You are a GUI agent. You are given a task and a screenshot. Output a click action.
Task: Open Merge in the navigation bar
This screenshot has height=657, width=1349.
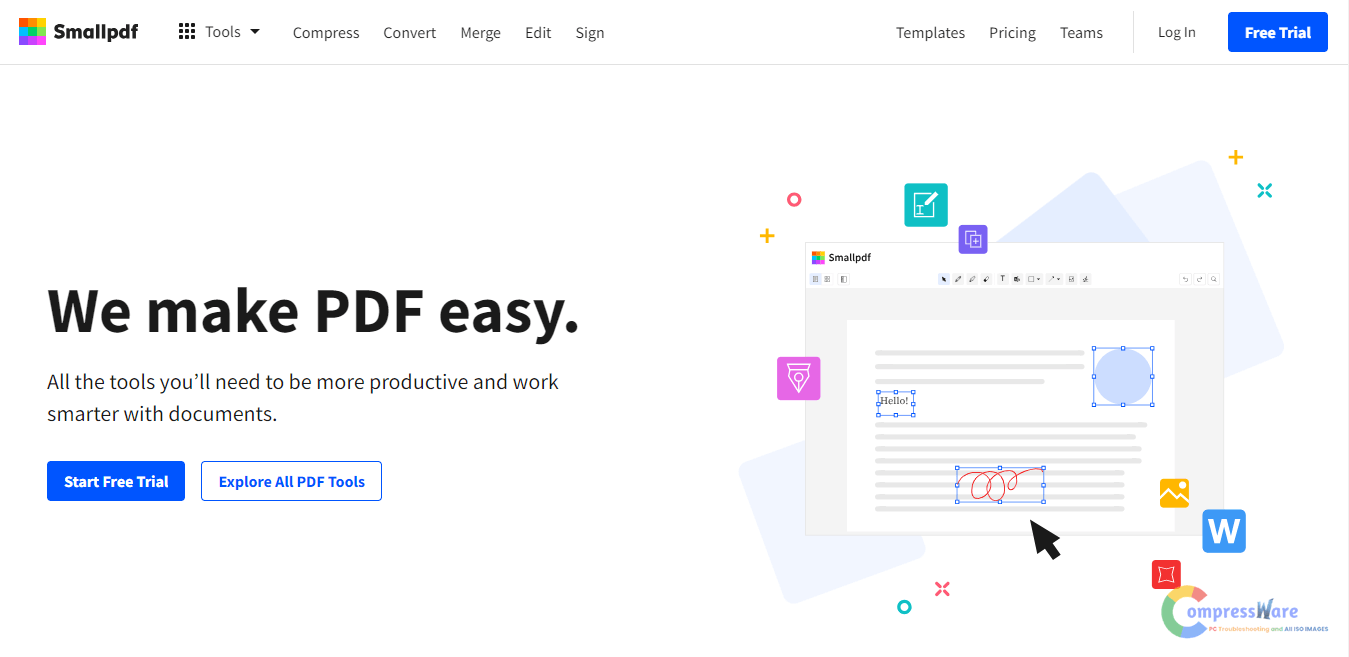(481, 33)
